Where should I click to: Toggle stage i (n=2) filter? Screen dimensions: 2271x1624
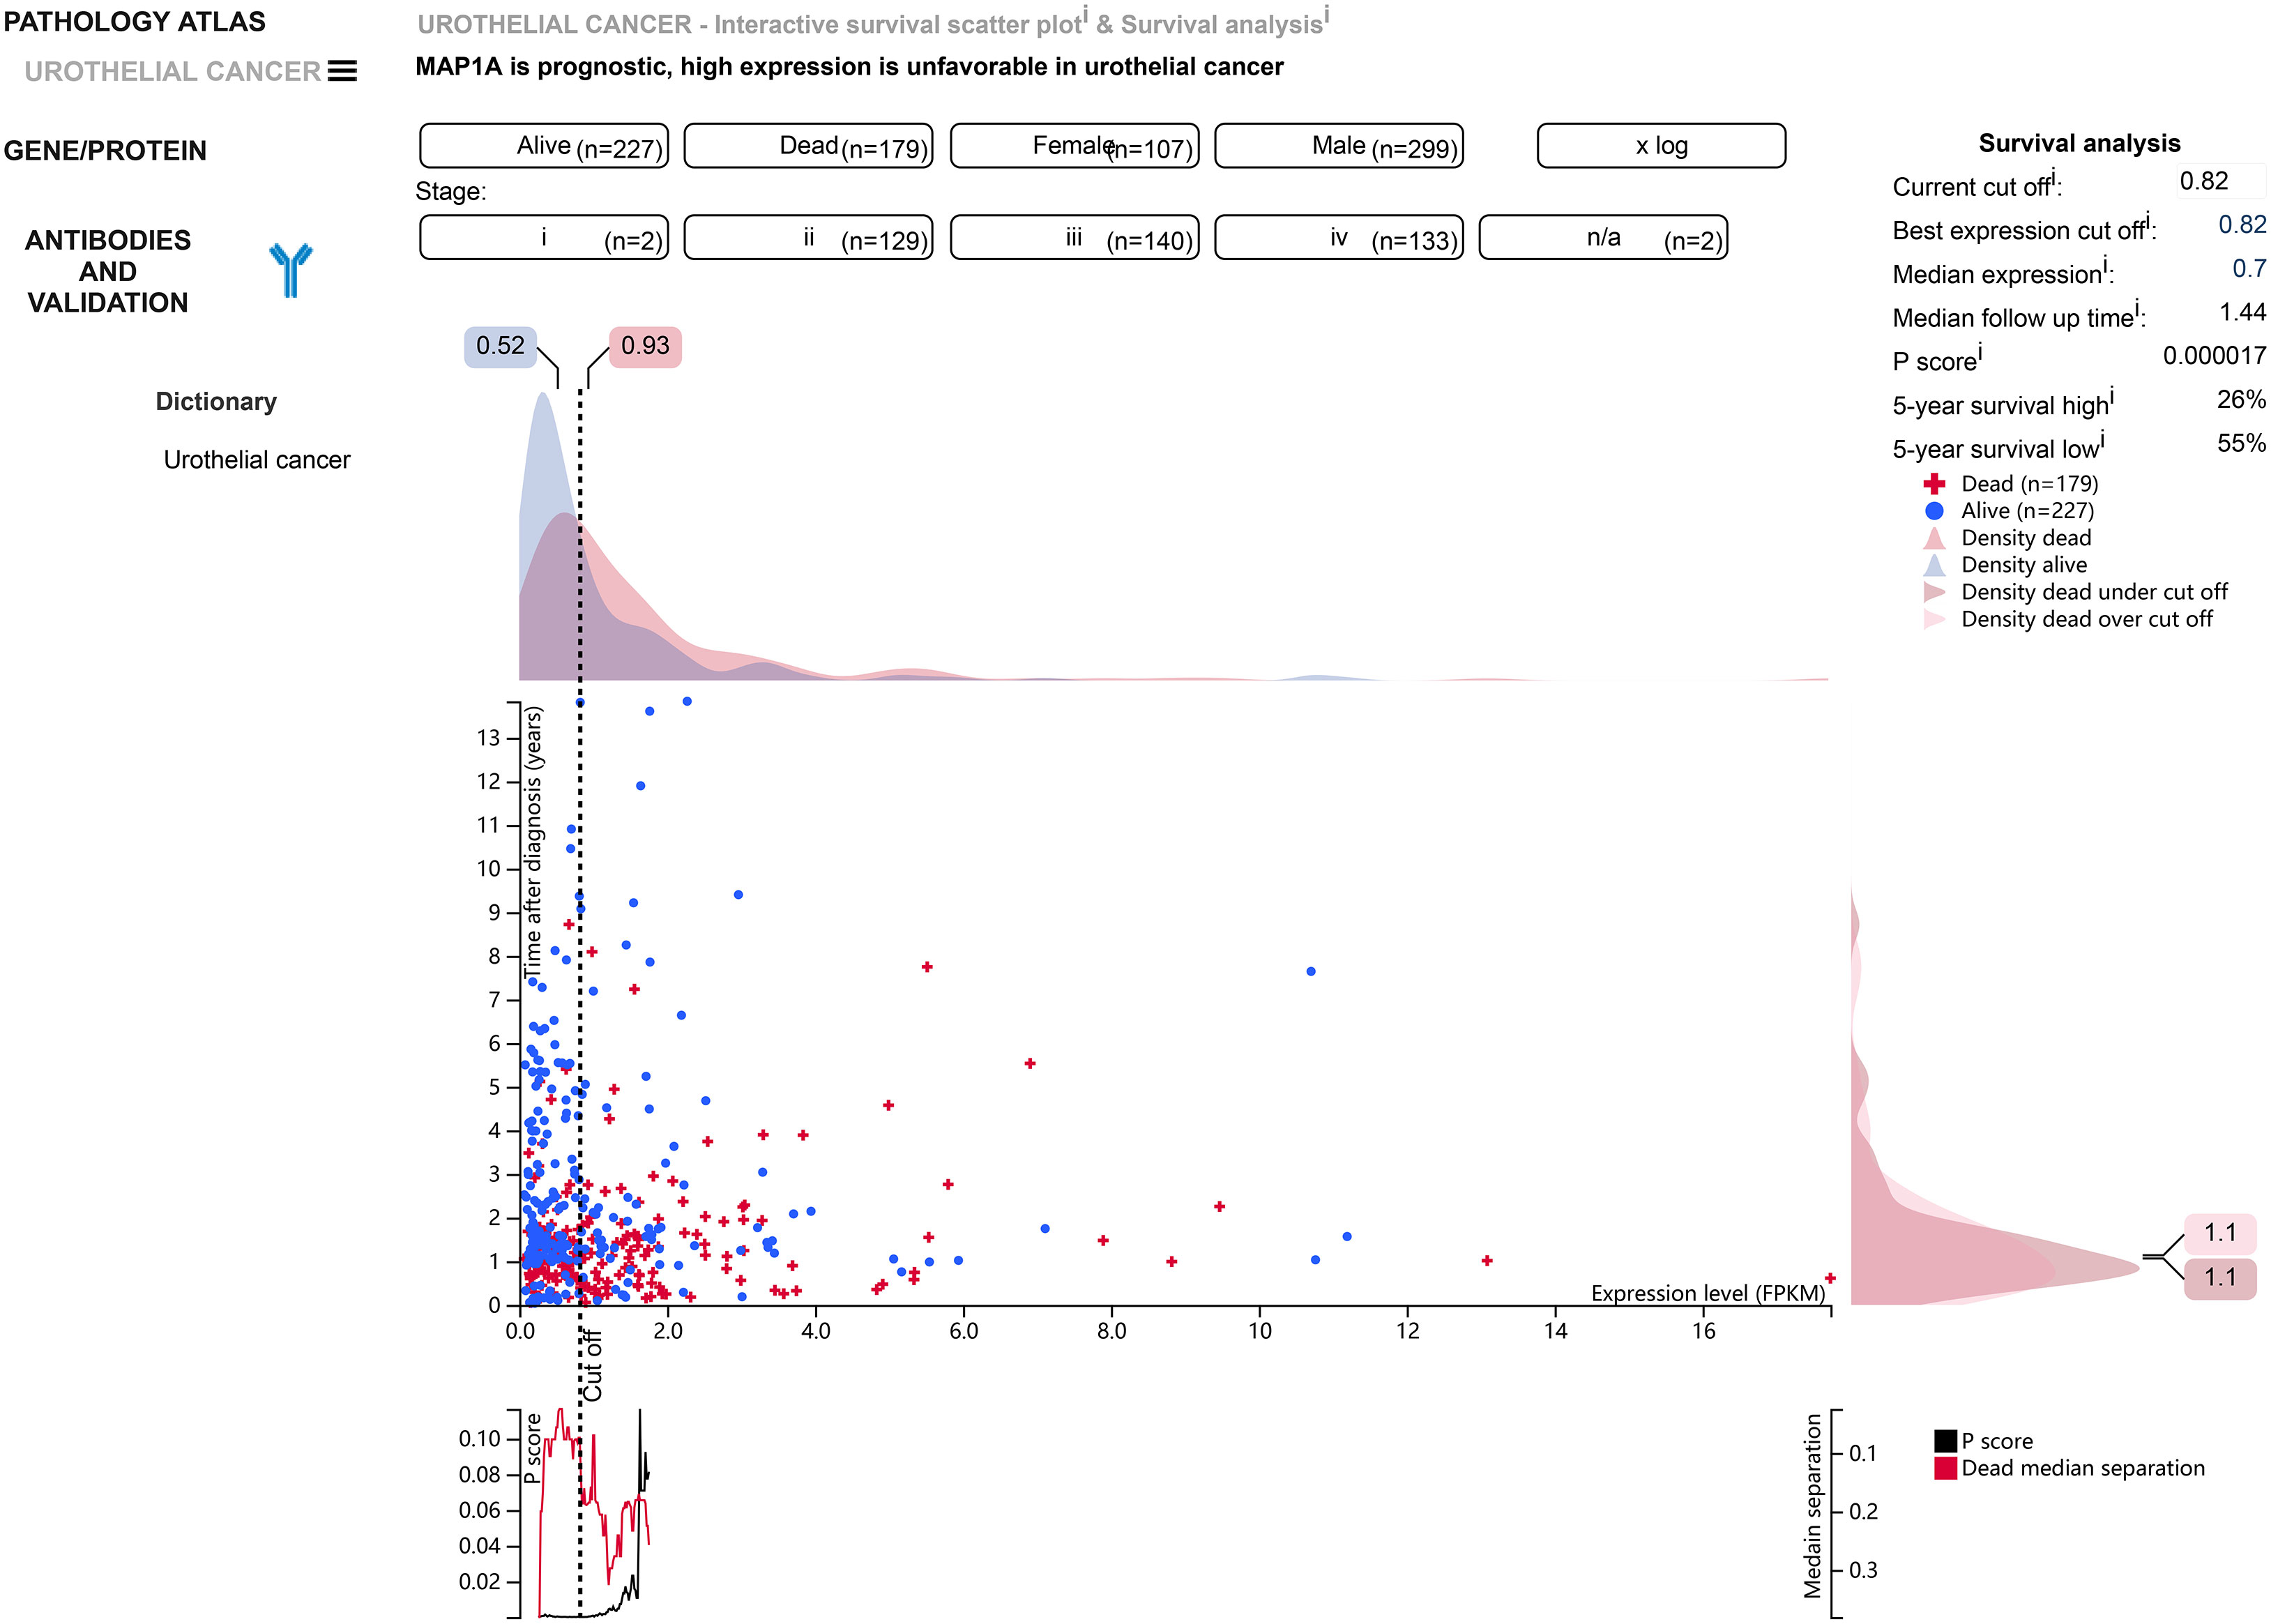(544, 237)
